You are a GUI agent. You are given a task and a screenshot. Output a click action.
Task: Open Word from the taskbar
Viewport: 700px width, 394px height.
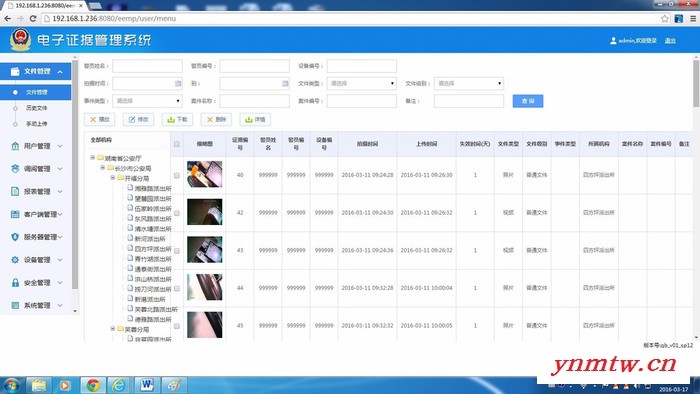tap(146, 385)
